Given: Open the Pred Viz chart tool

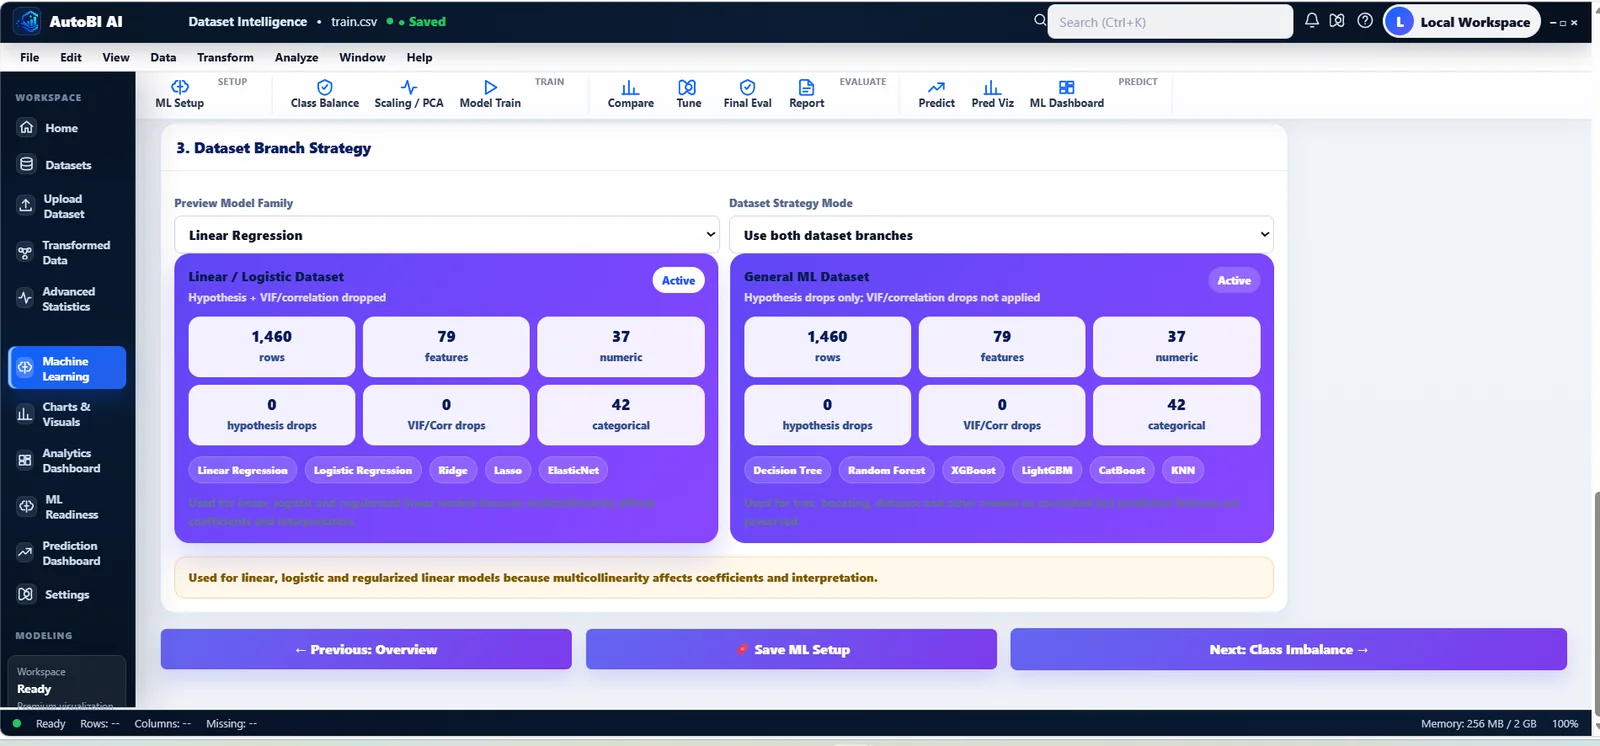Looking at the screenshot, I should [x=992, y=94].
